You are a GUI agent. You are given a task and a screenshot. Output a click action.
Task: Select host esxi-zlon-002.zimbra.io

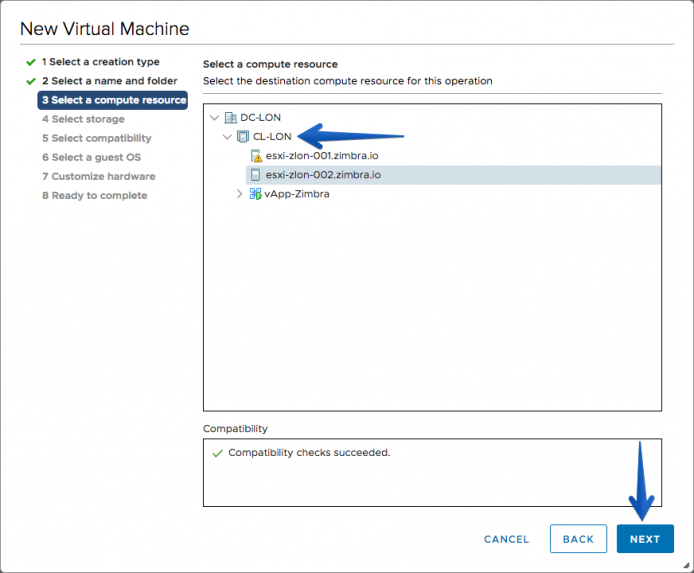click(453, 175)
